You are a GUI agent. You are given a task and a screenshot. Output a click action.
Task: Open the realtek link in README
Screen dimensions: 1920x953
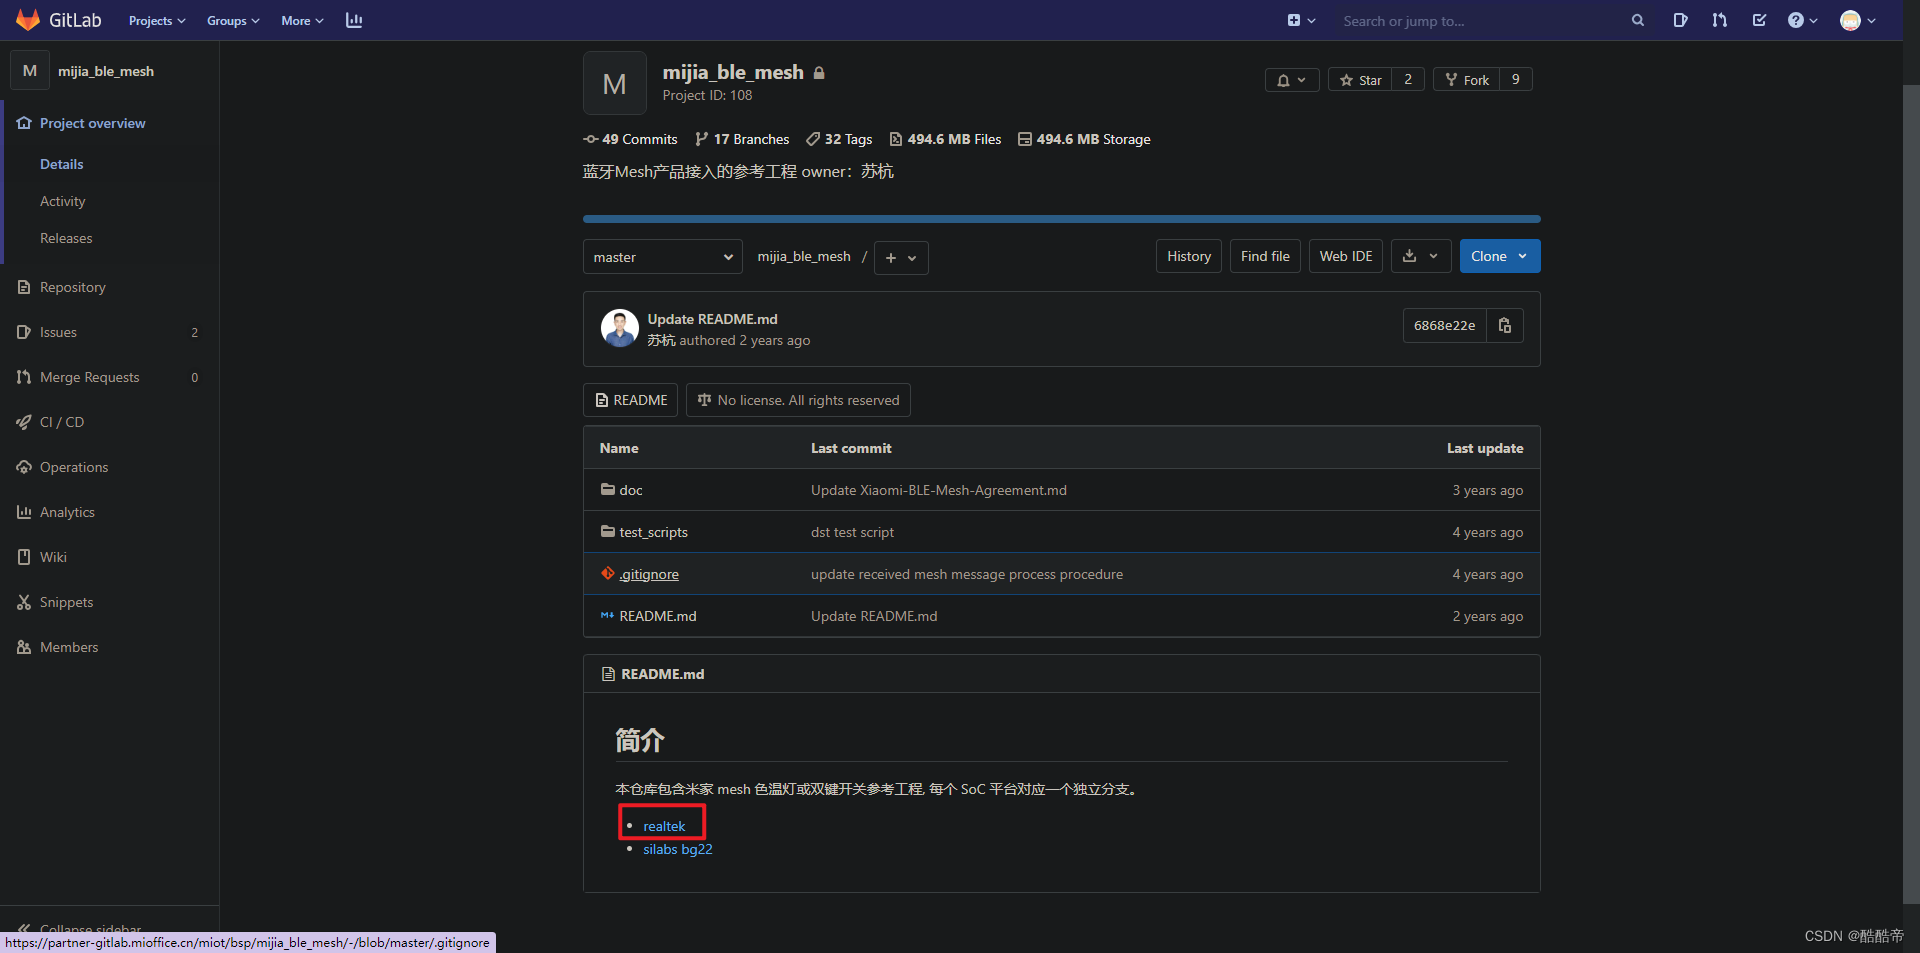664,826
